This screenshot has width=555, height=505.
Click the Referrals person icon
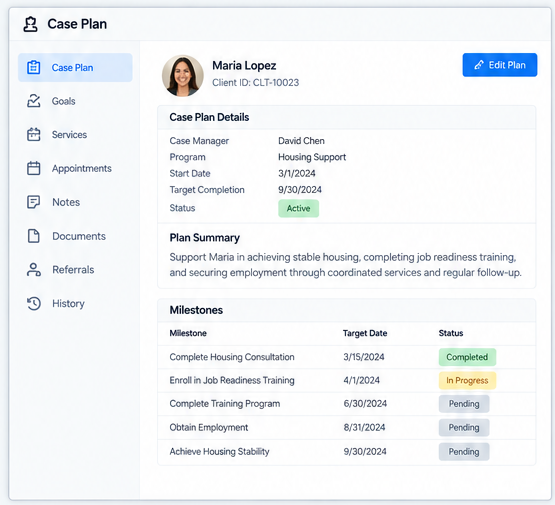coord(34,270)
